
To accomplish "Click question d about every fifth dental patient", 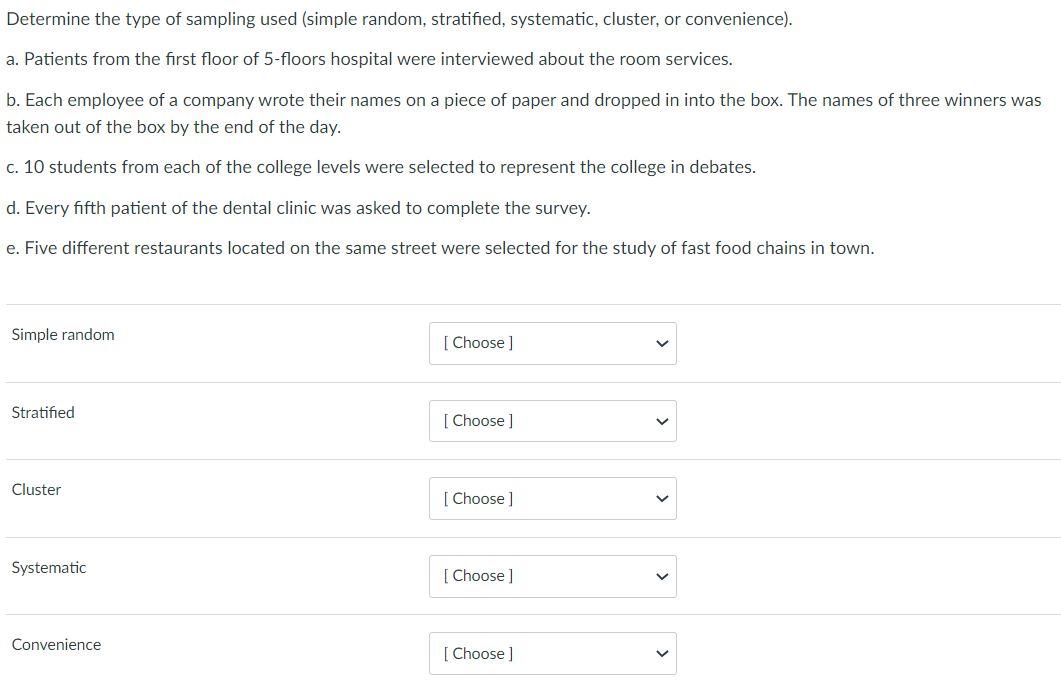I will [x=298, y=208].
